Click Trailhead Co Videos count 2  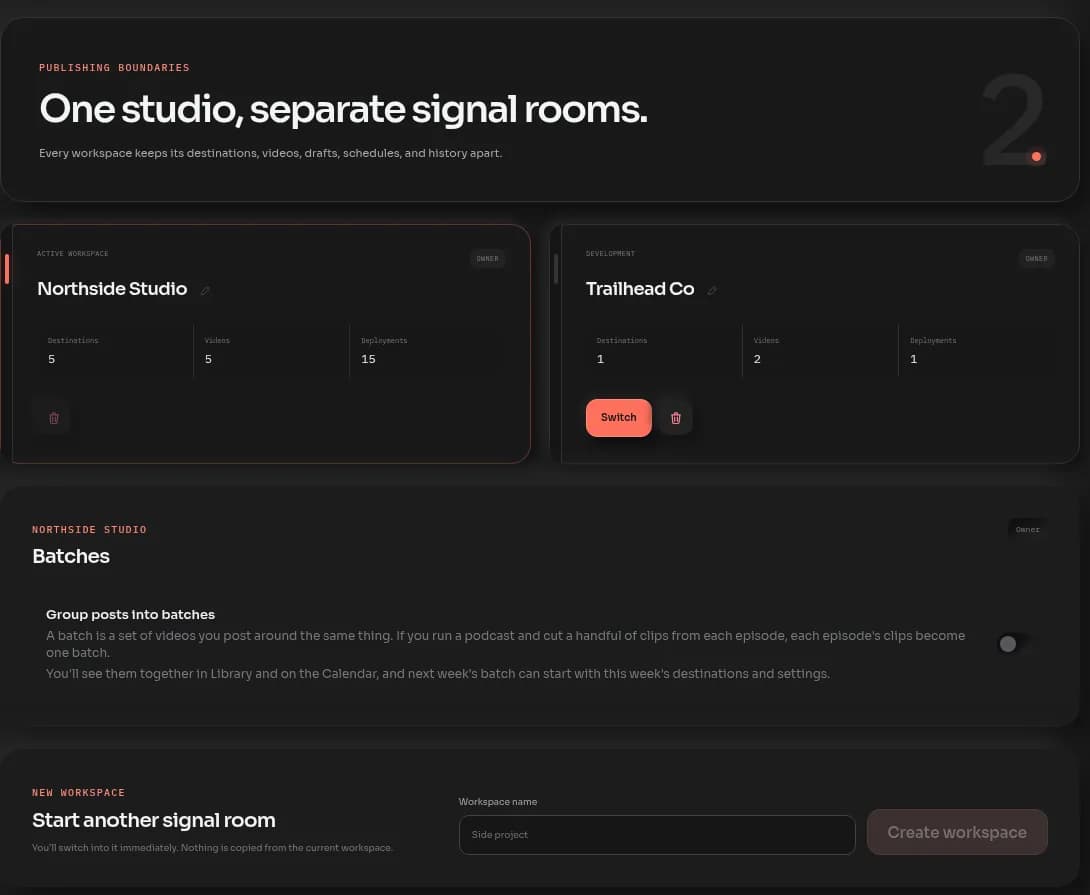coord(757,359)
